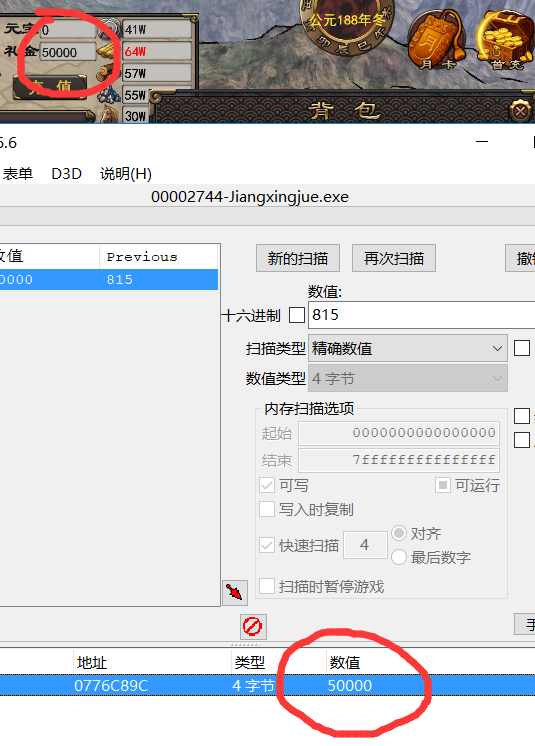Toggle the 写入时复制 copy-on-write checkbox
This screenshot has height=746, width=535.
pos(267,509)
